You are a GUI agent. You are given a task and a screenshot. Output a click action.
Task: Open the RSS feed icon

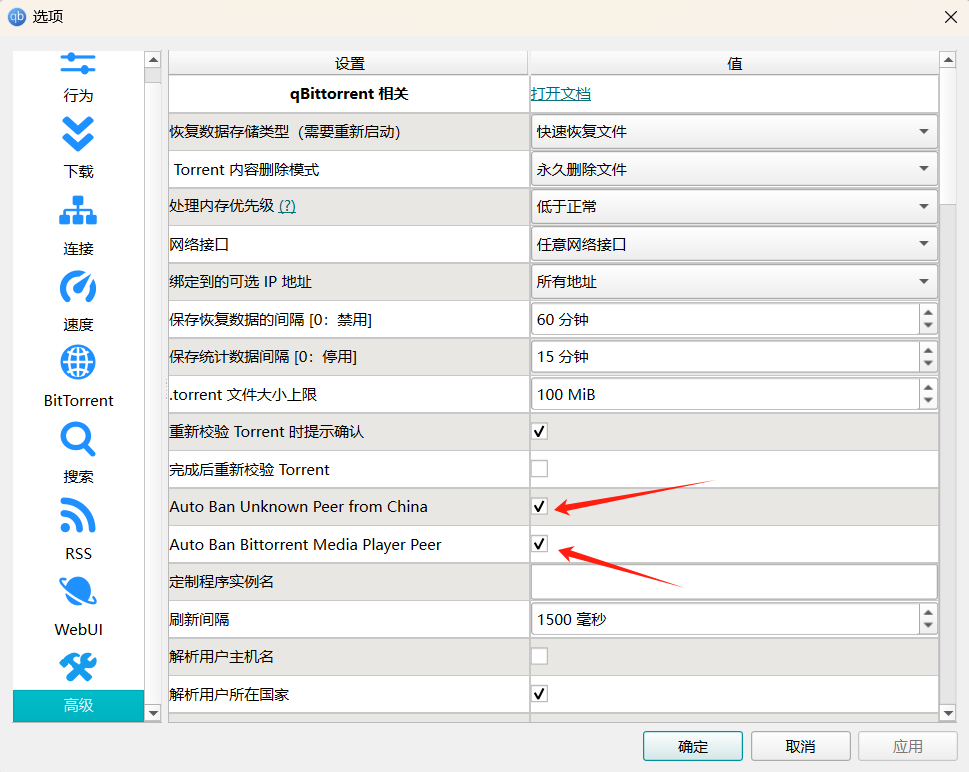(78, 515)
